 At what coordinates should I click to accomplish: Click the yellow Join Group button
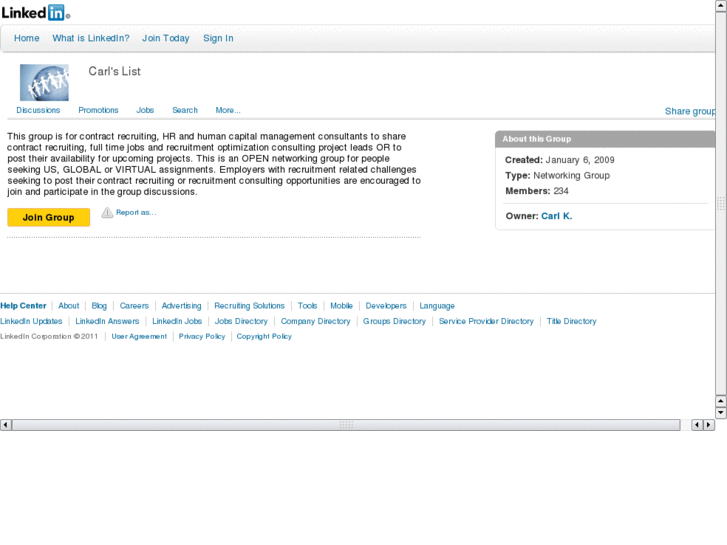[x=49, y=217]
